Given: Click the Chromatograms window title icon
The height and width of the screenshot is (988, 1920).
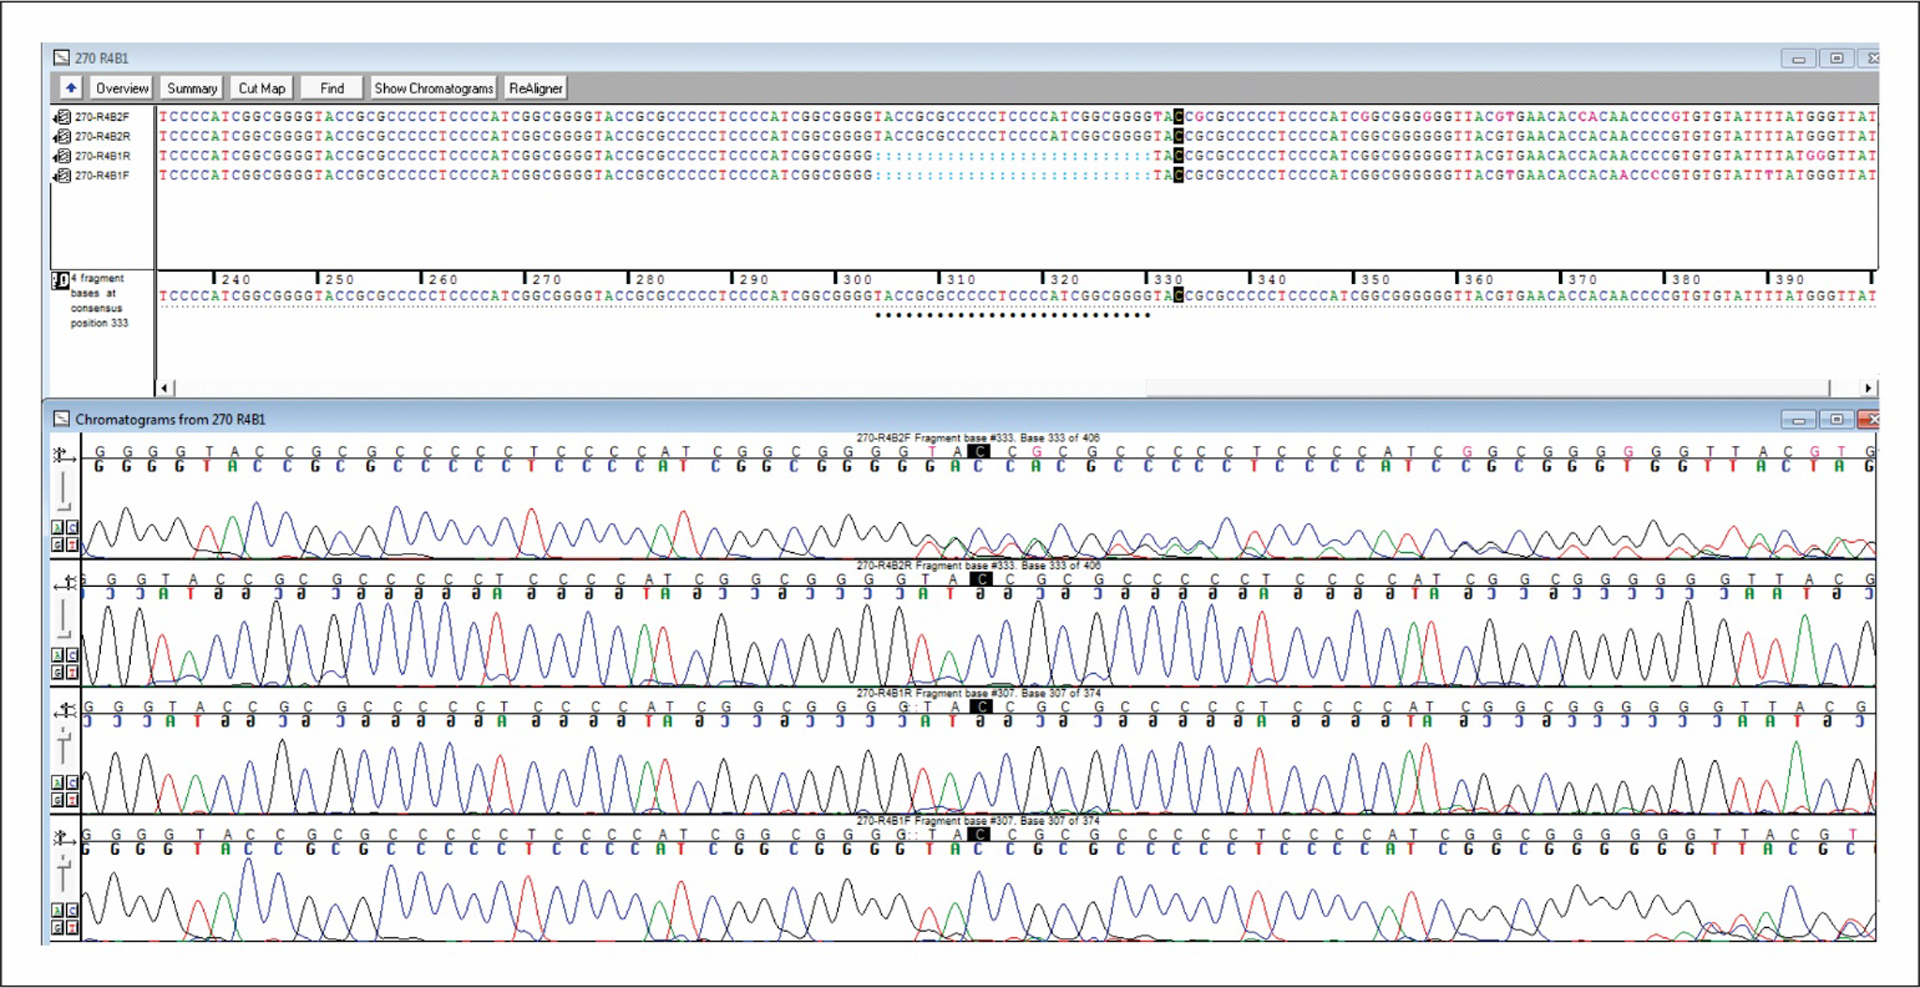Looking at the screenshot, I should pos(61,419).
